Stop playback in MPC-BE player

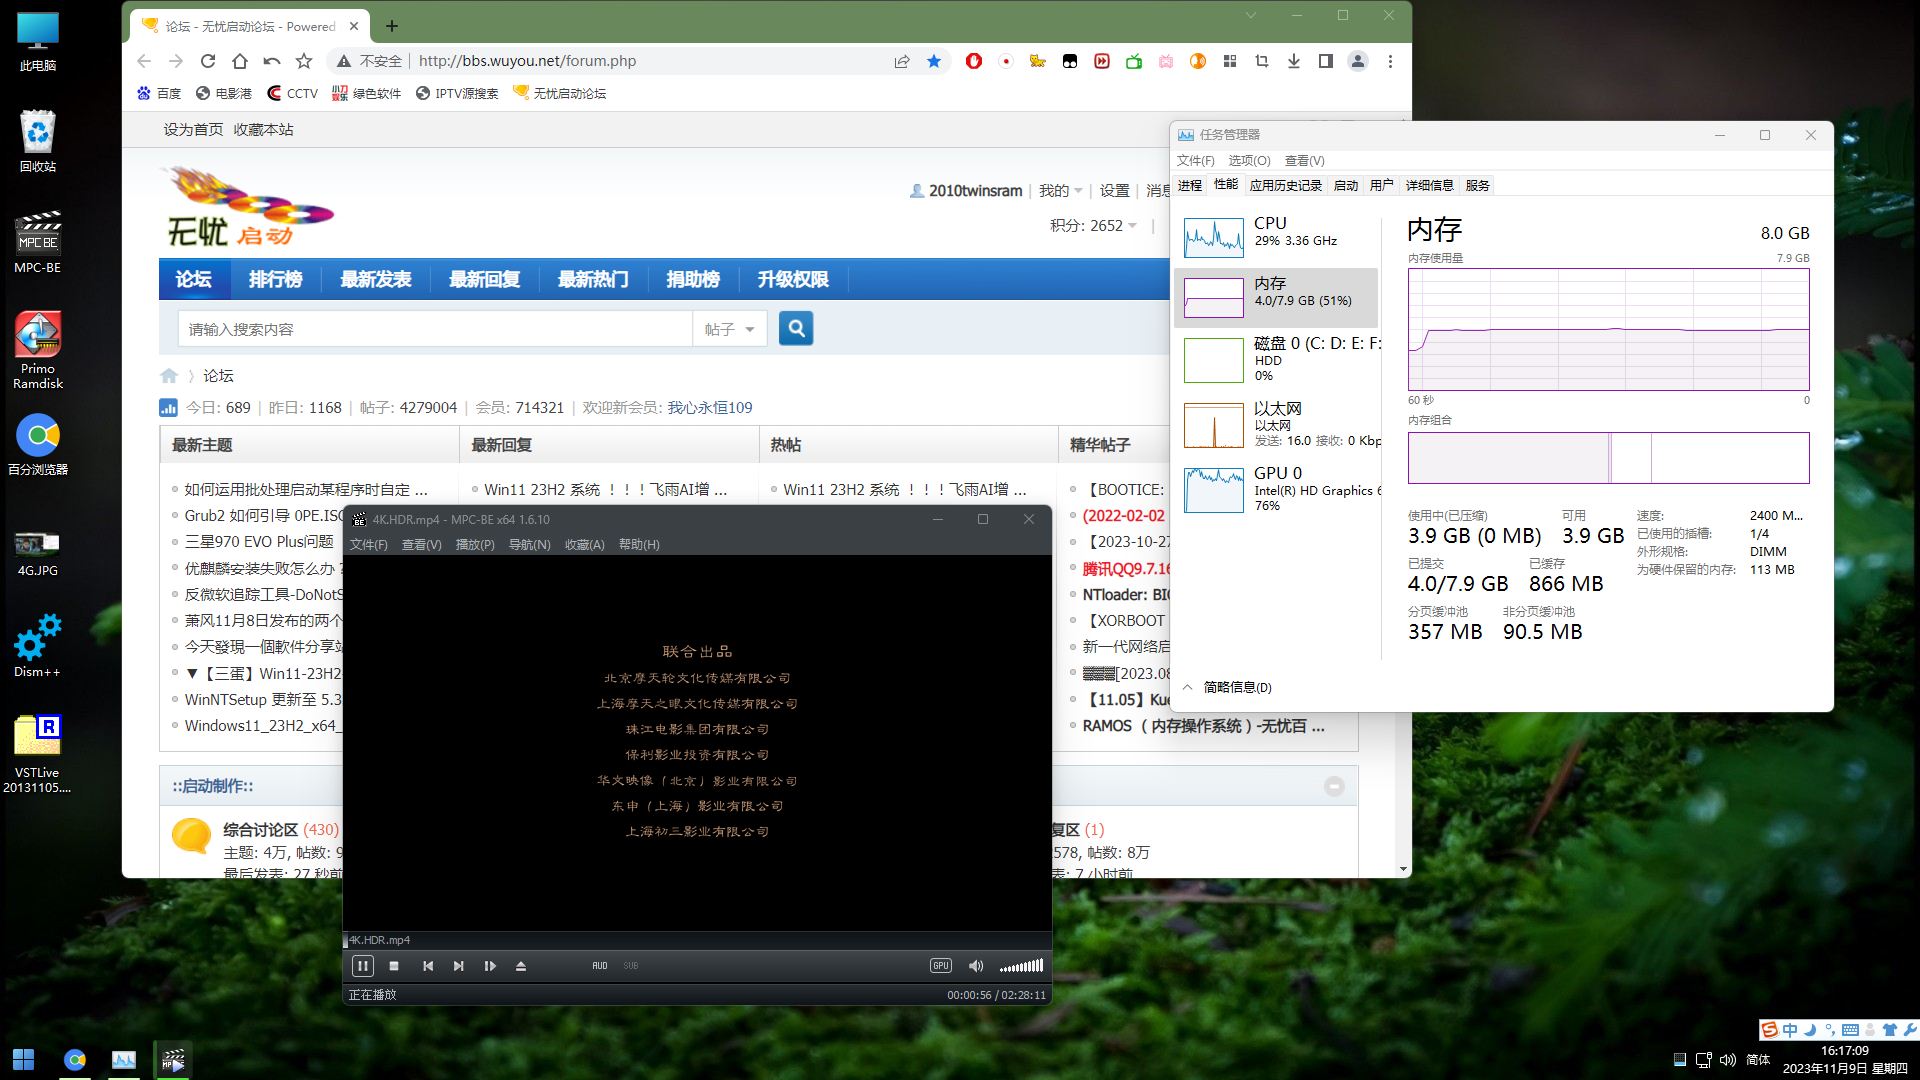[x=394, y=966]
